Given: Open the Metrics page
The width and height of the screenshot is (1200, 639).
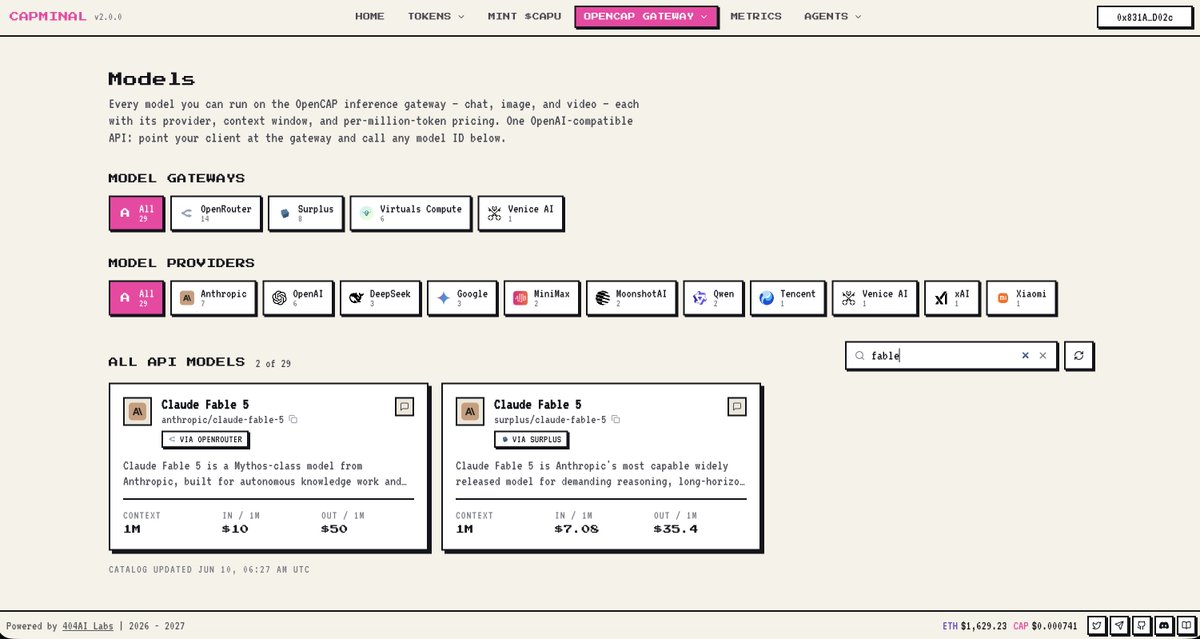Looking at the screenshot, I should [756, 16].
